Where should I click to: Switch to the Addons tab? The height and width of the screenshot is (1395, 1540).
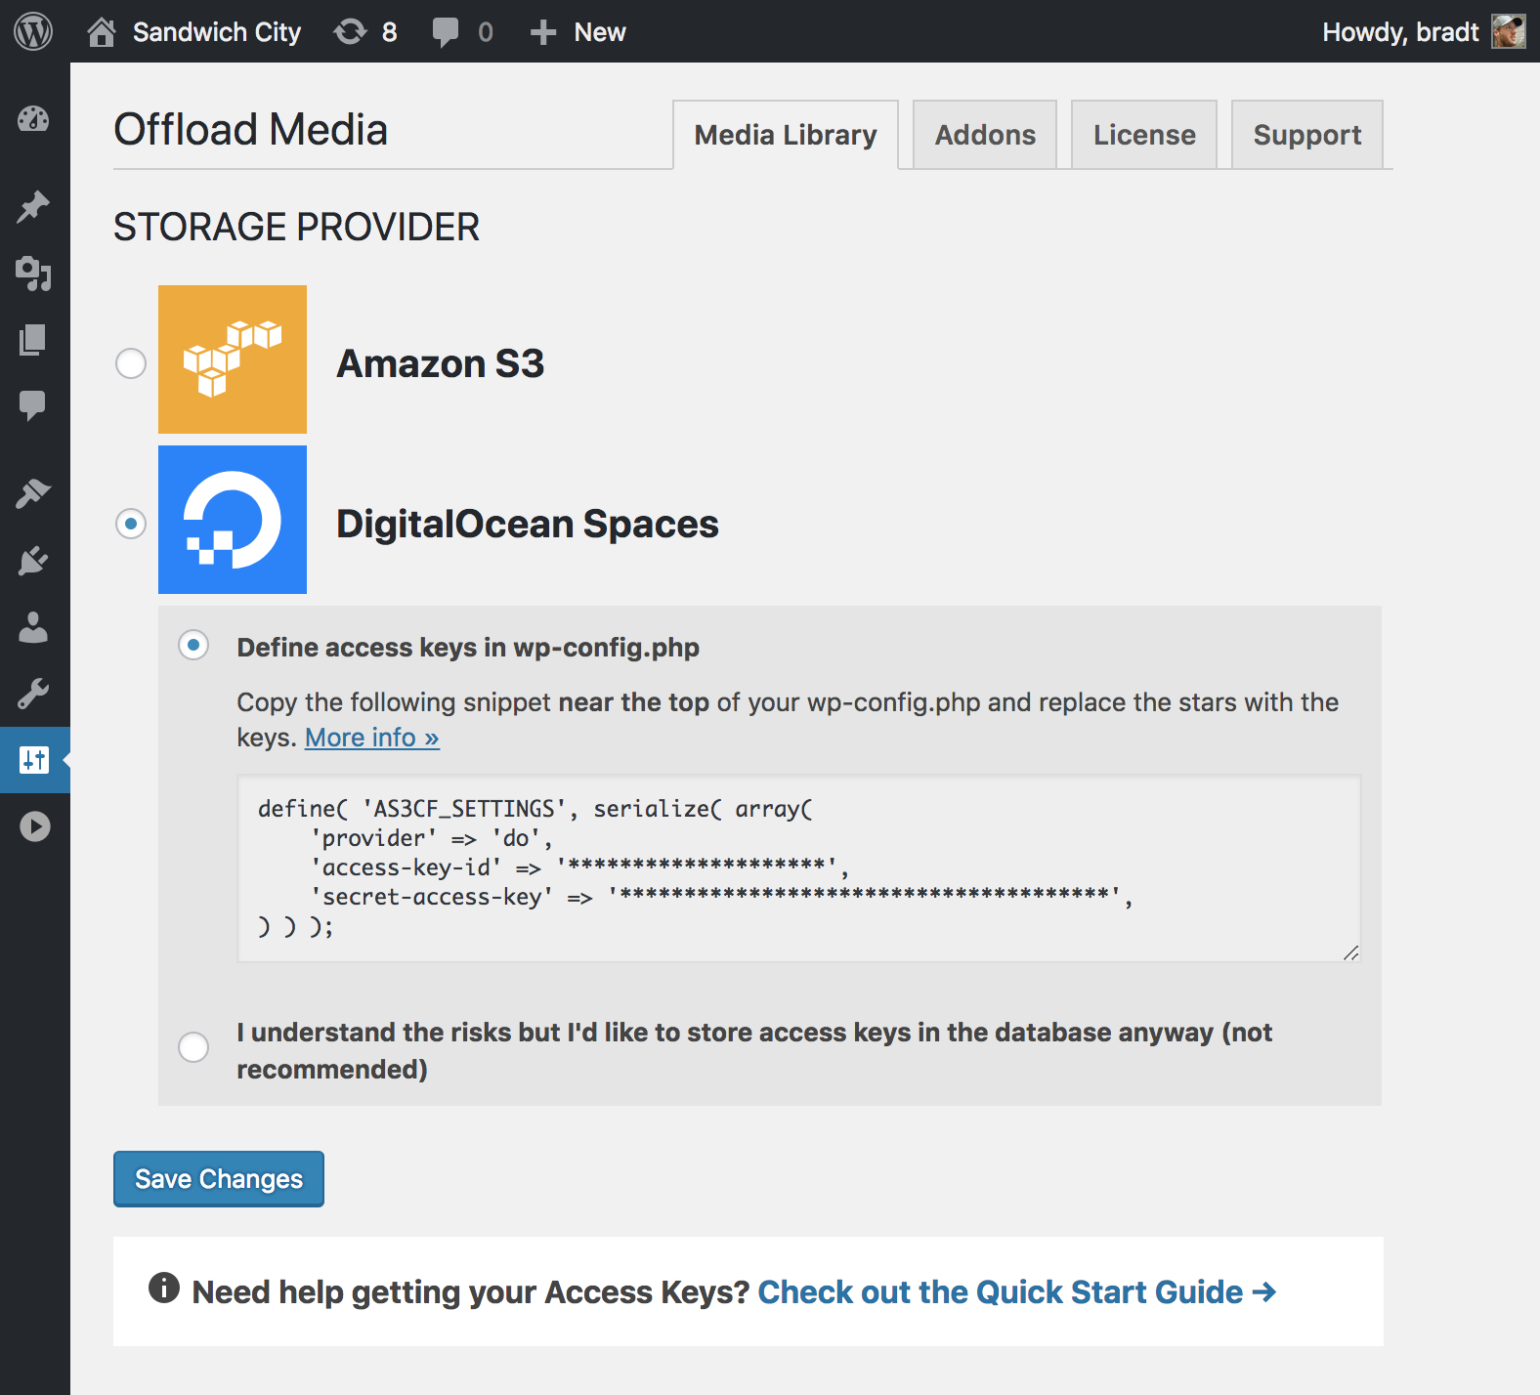985,135
